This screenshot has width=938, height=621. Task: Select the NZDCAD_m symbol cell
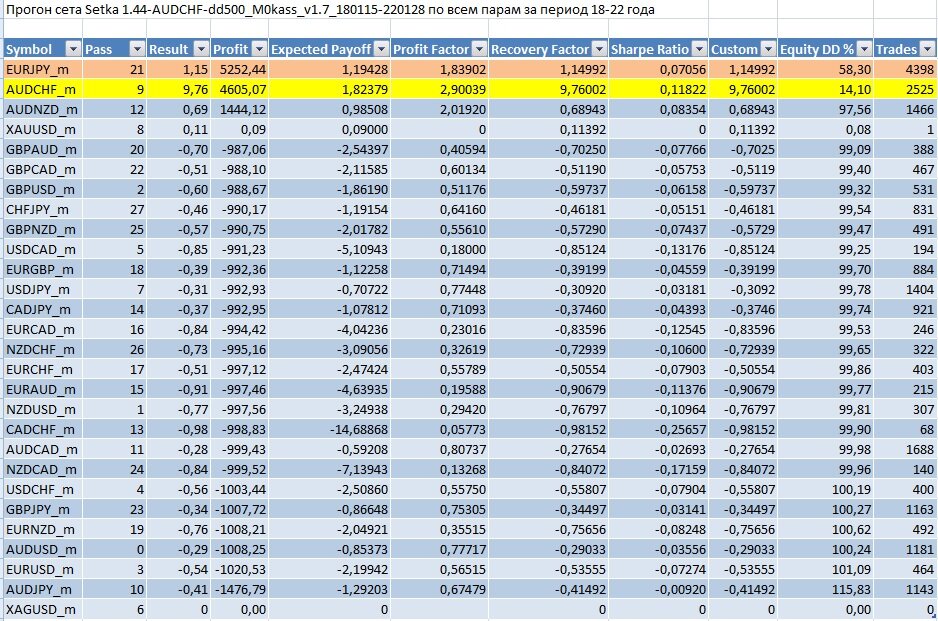click(x=43, y=470)
